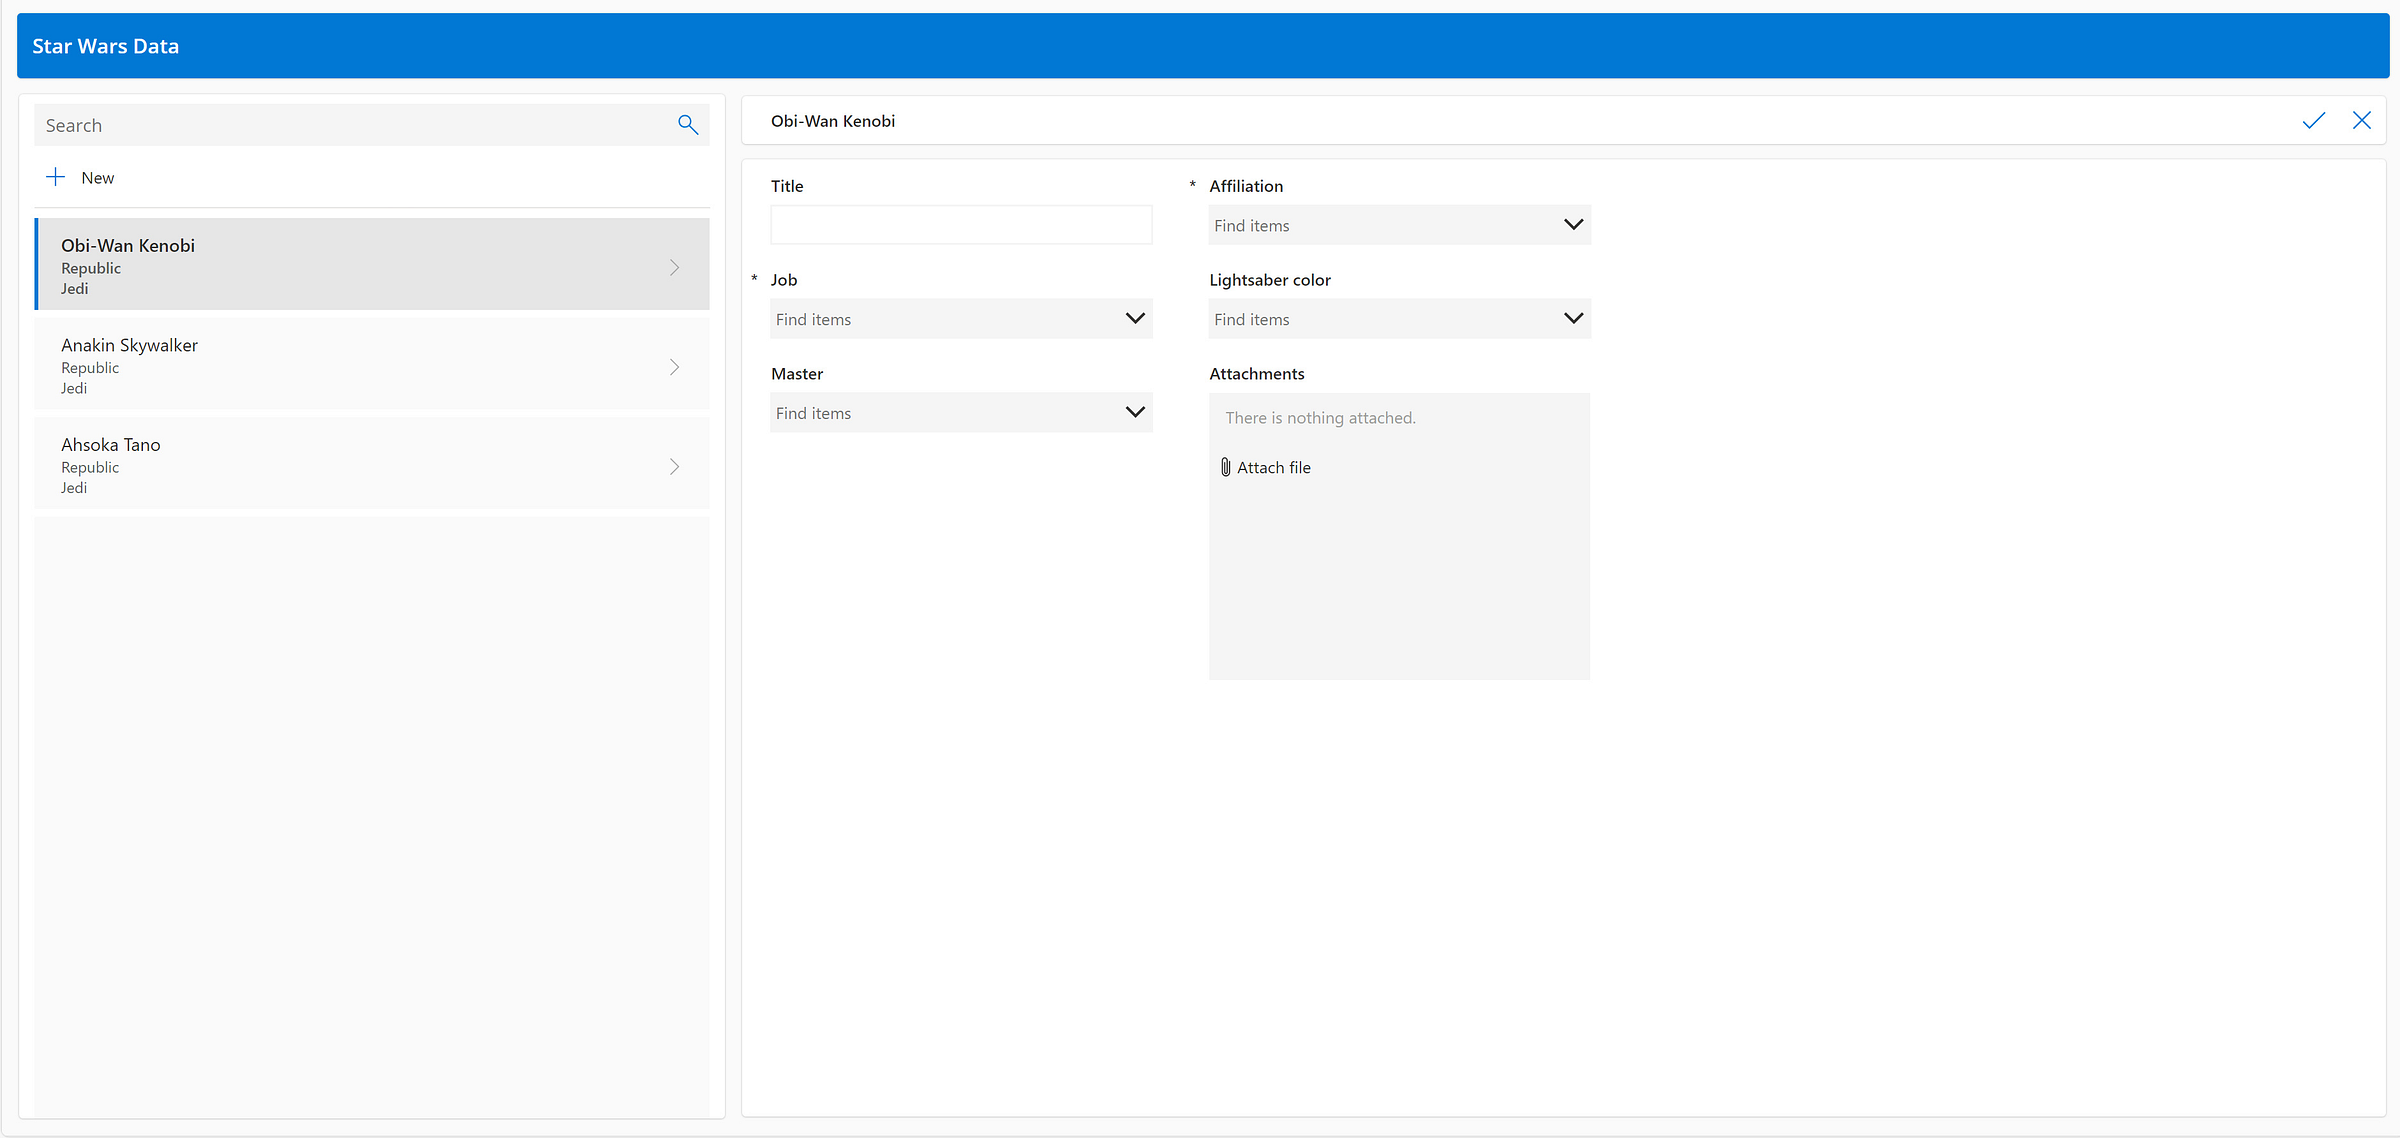Click the New button label

point(98,178)
